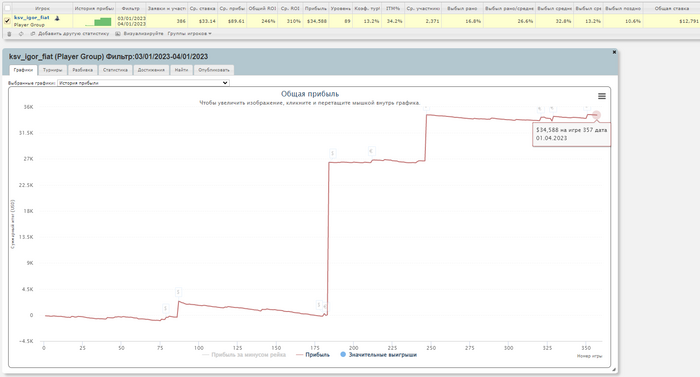Click the graph panel resize grip icon

point(614,369)
